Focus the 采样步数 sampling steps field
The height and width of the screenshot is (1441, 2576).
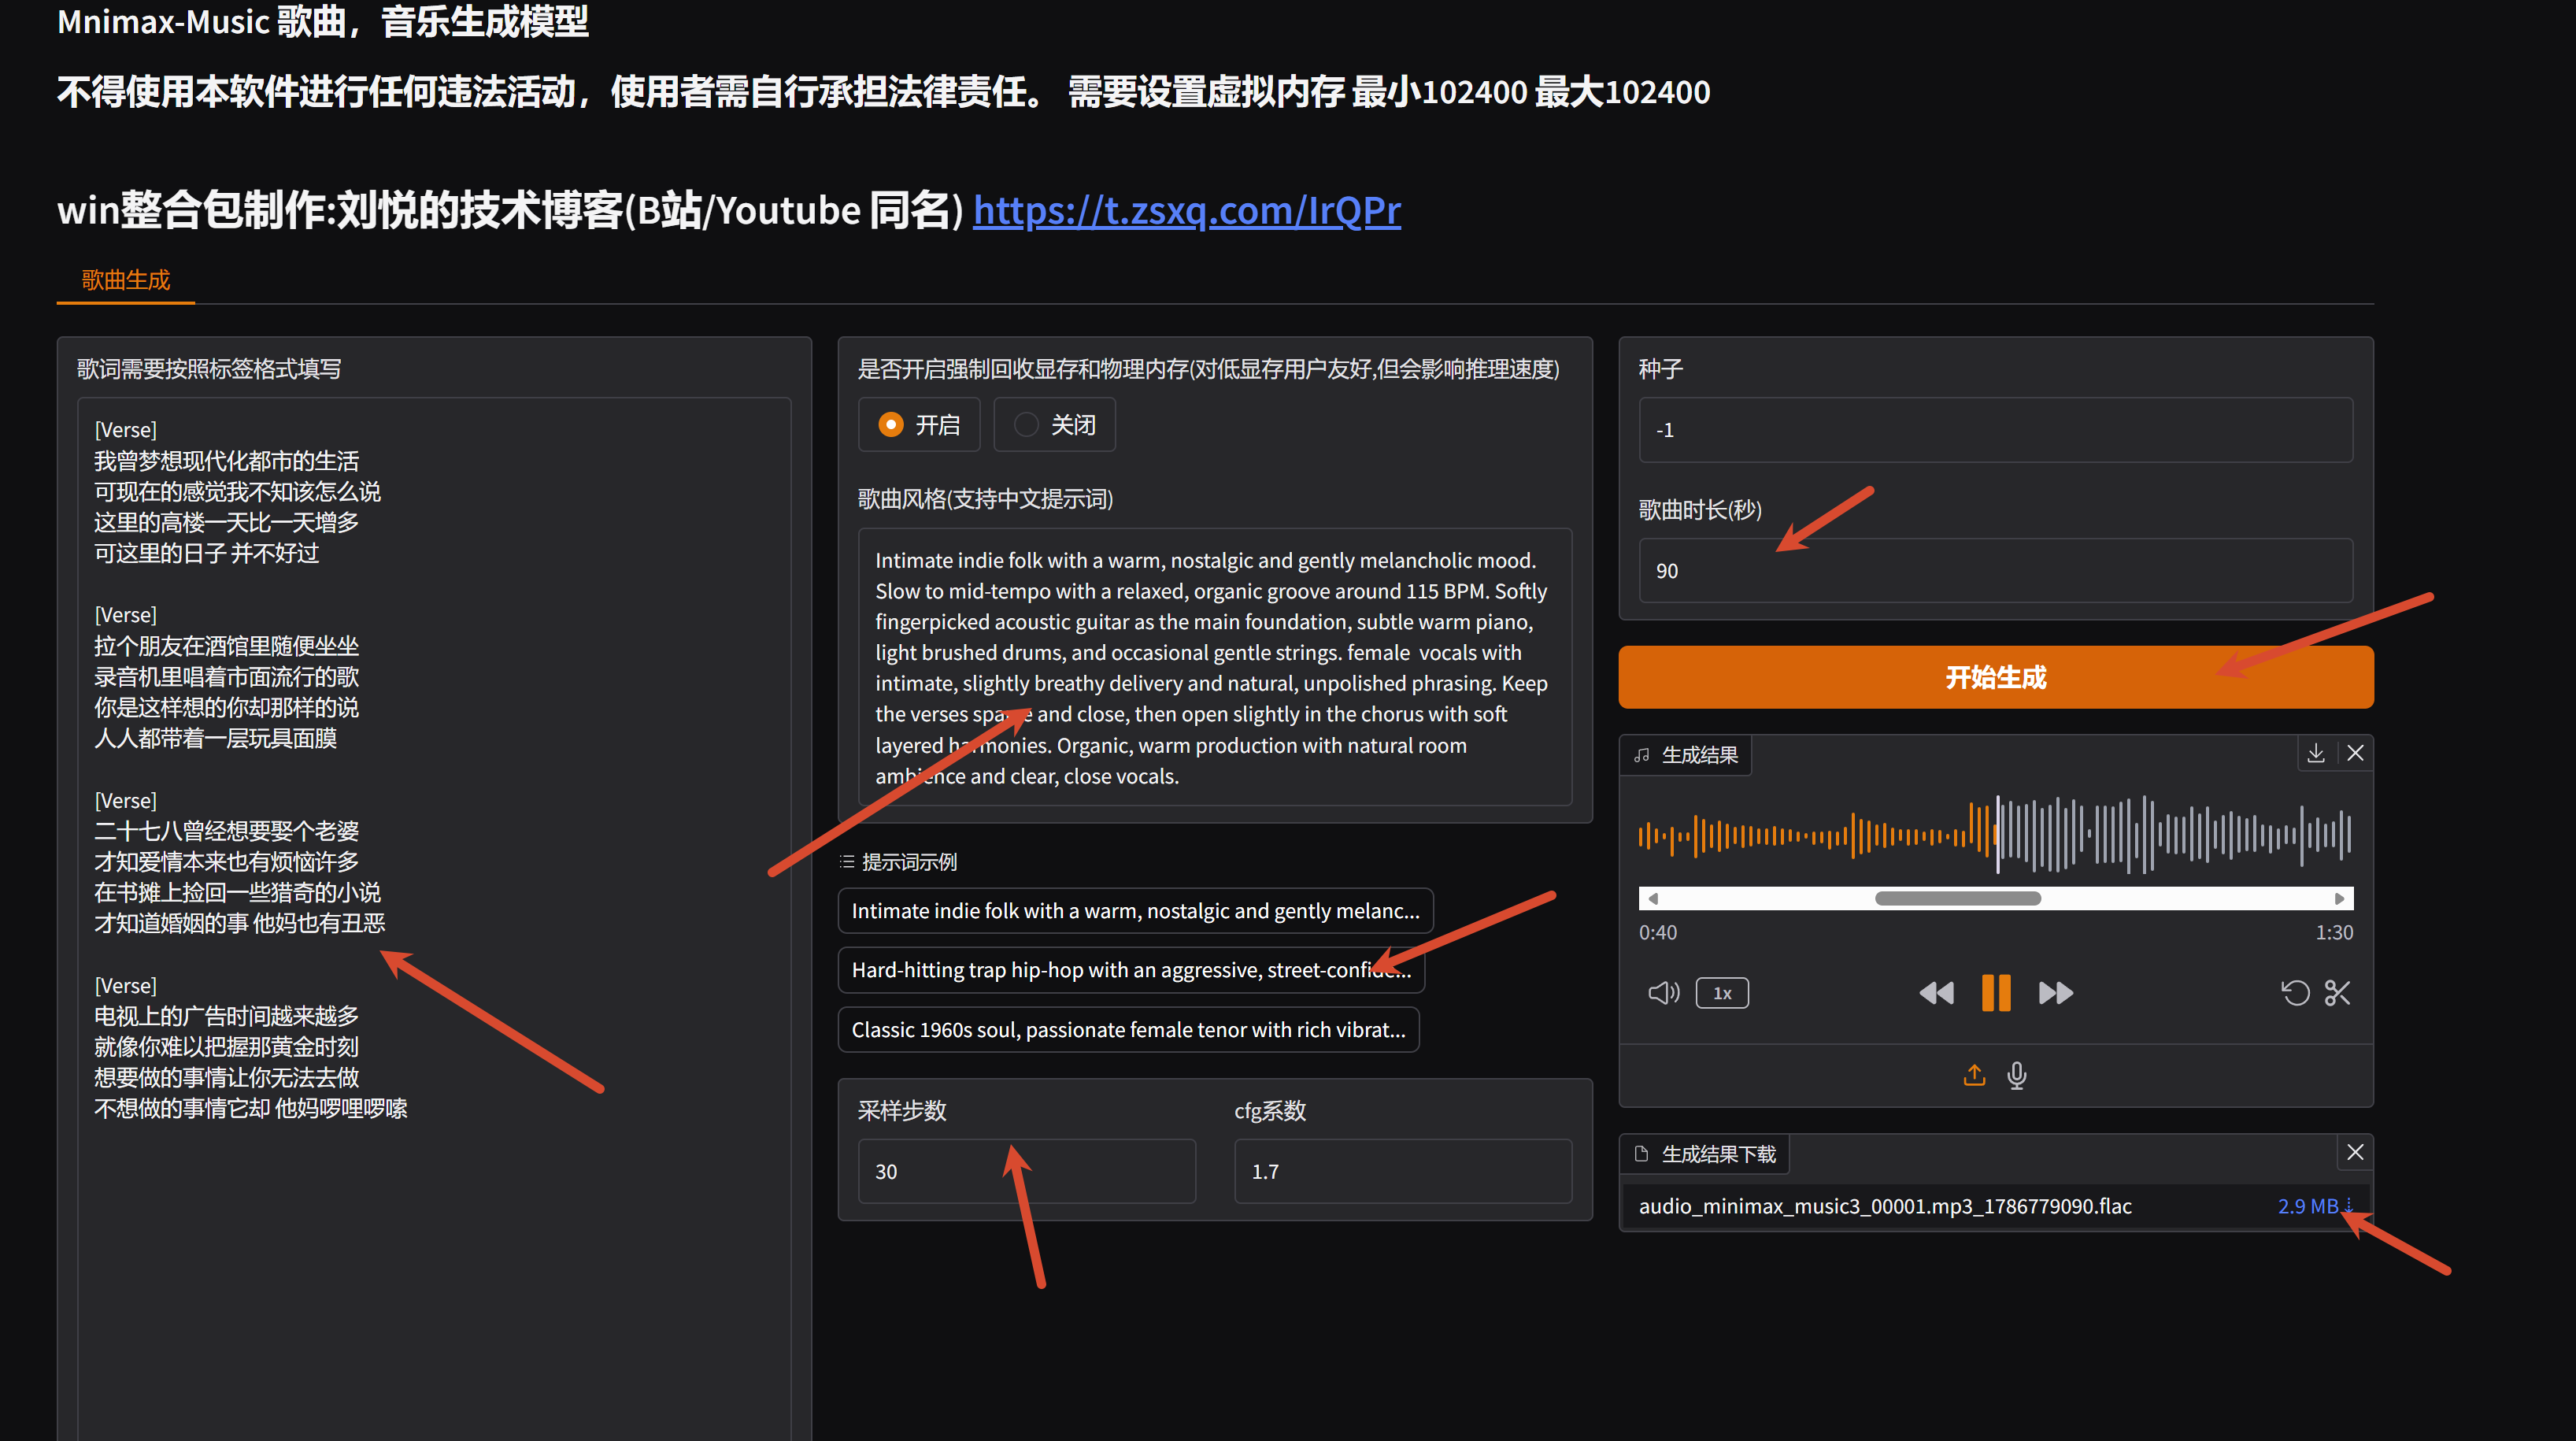click(1027, 1171)
